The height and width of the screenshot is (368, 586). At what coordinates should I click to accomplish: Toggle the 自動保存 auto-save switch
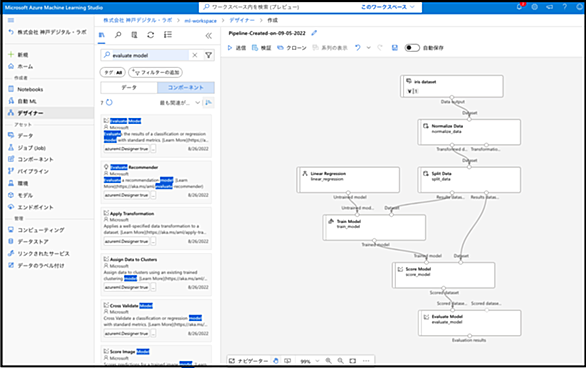click(412, 48)
